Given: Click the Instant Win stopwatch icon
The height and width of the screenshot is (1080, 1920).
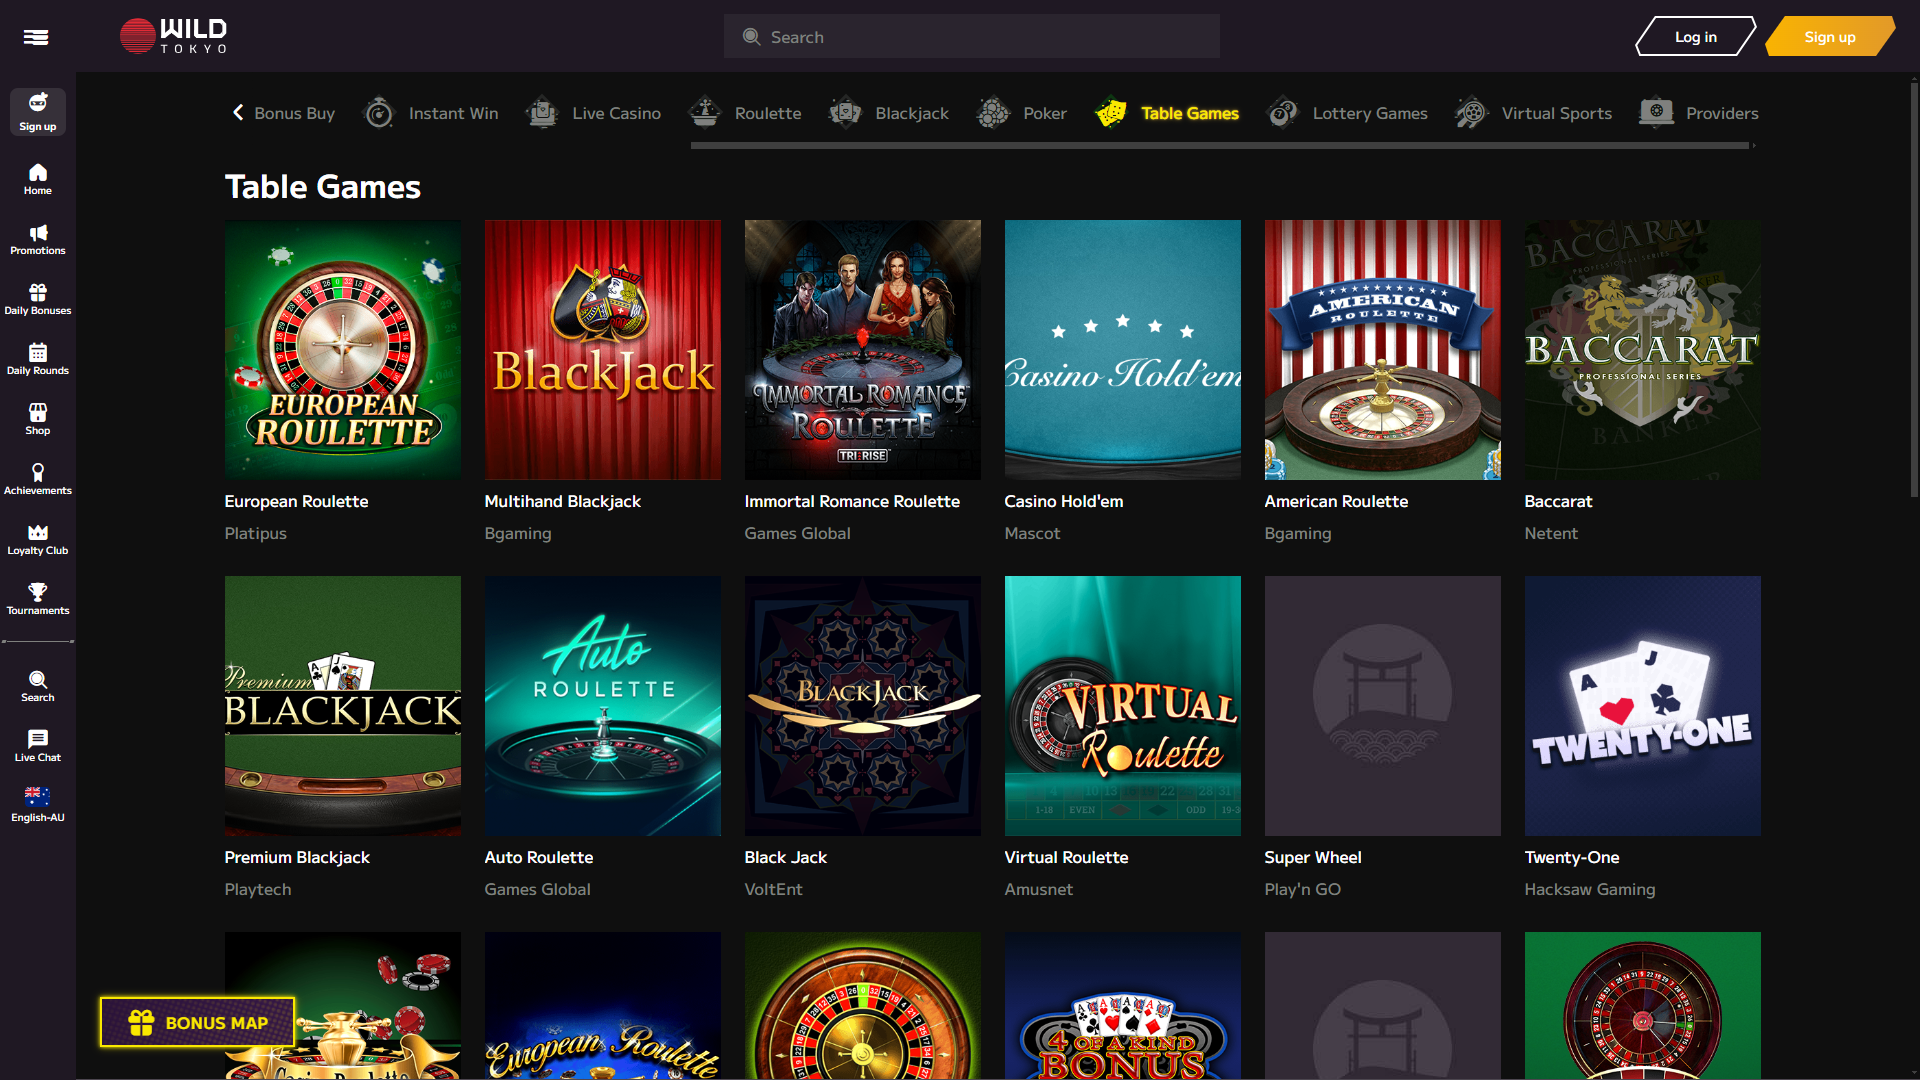Looking at the screenshot, I should point(379,113).
